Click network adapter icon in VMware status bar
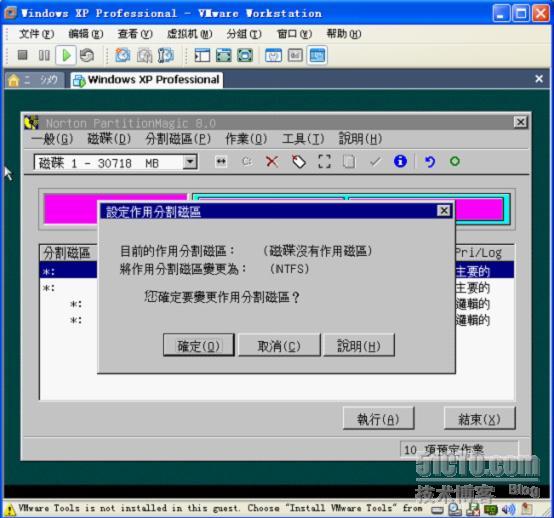Screen dimensions: 554x518 pos(473,509)
